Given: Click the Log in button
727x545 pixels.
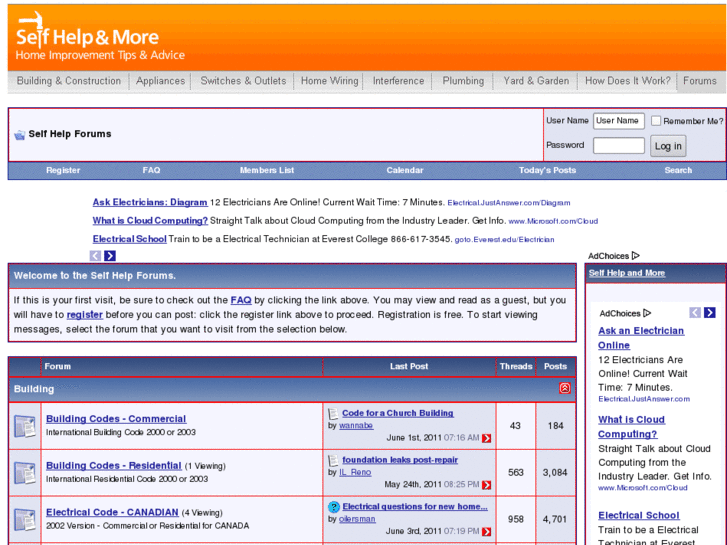Looking at the screenshot, I should click(668, 146).
